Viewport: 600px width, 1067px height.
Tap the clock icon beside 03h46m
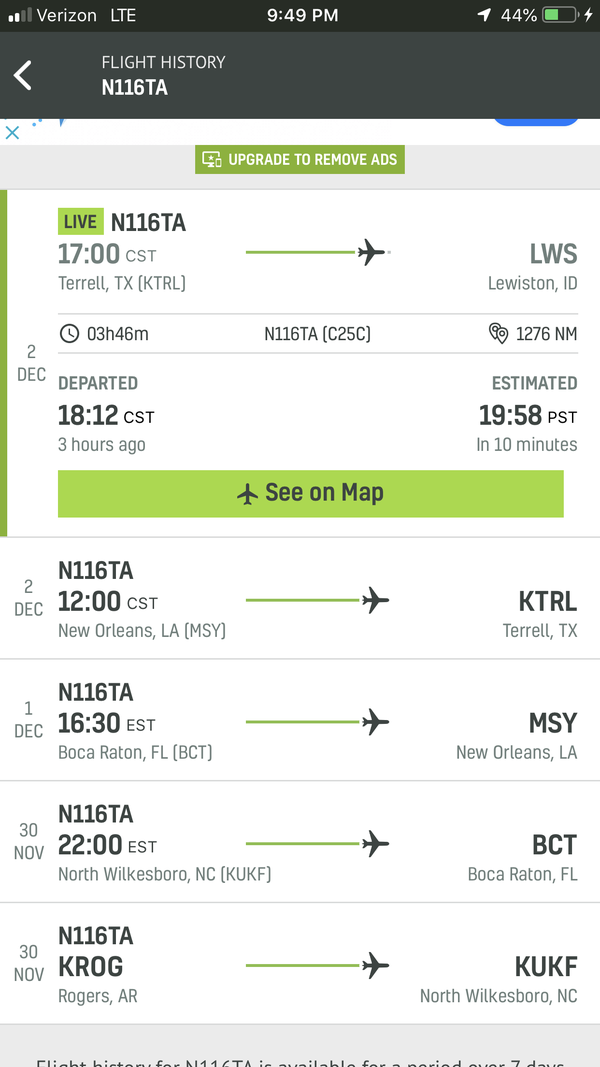point(69,334)
